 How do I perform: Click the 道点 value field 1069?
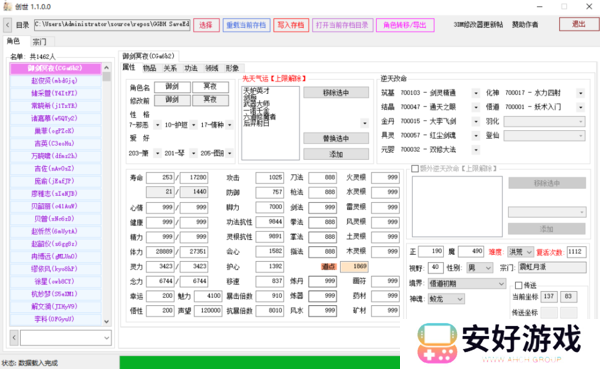click(354, 266)
